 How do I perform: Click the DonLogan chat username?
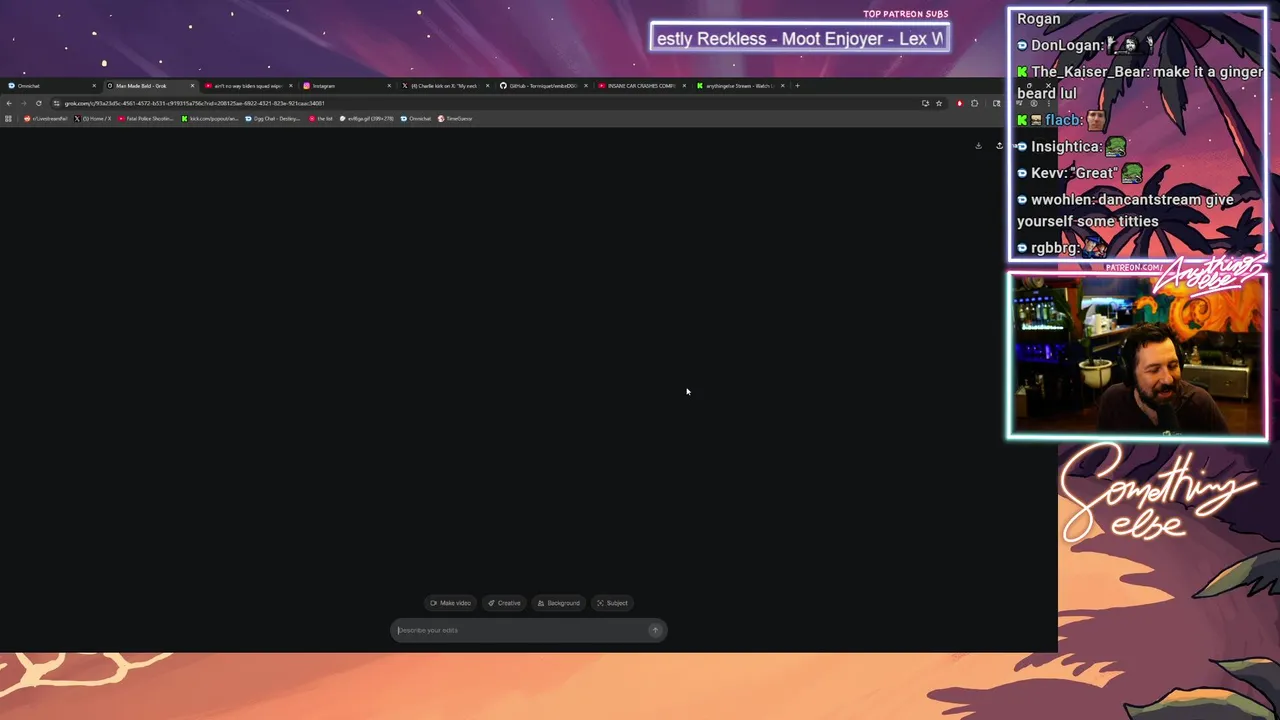pos(1067,45)
